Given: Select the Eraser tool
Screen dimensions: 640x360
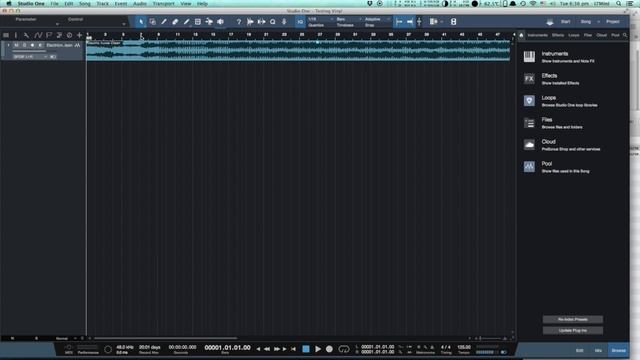Looking at the screenshot, I should [x=175, y=22].
